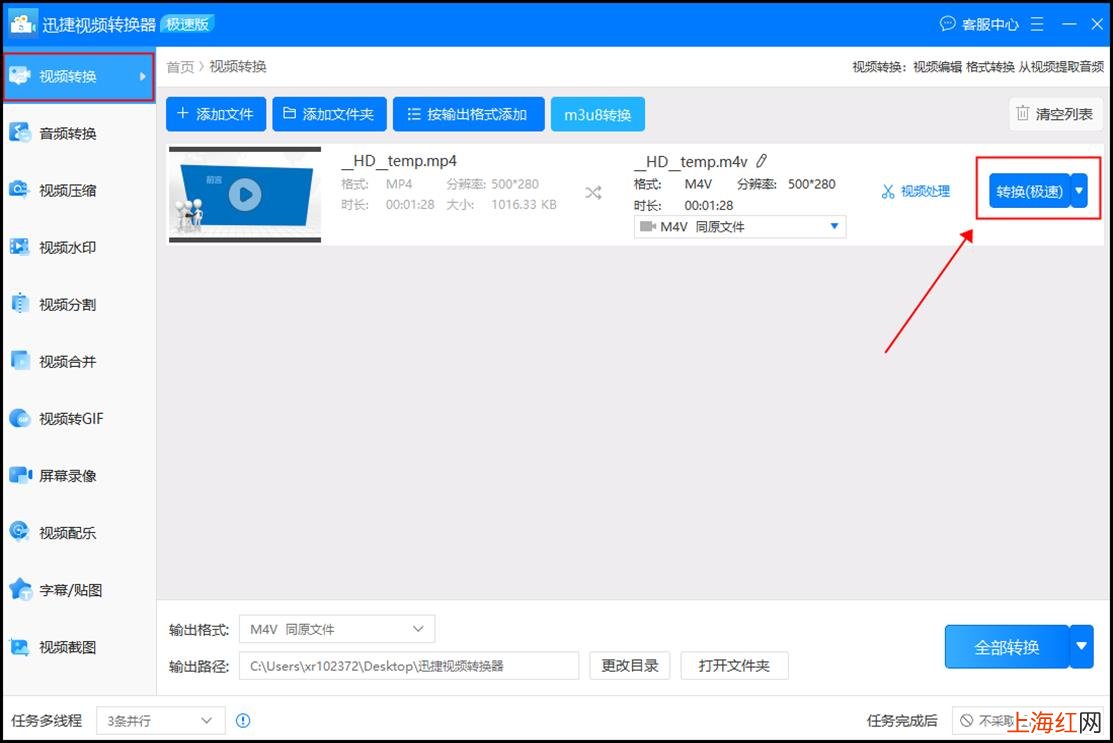
Task: Open the 3条并行 multithread dropdown
Action: [160, 720]
